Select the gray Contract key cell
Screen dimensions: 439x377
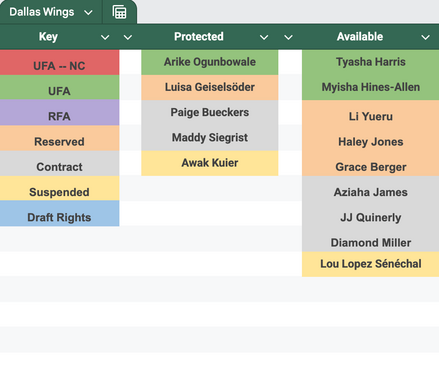pyautogui.click(x=59, y=163)
